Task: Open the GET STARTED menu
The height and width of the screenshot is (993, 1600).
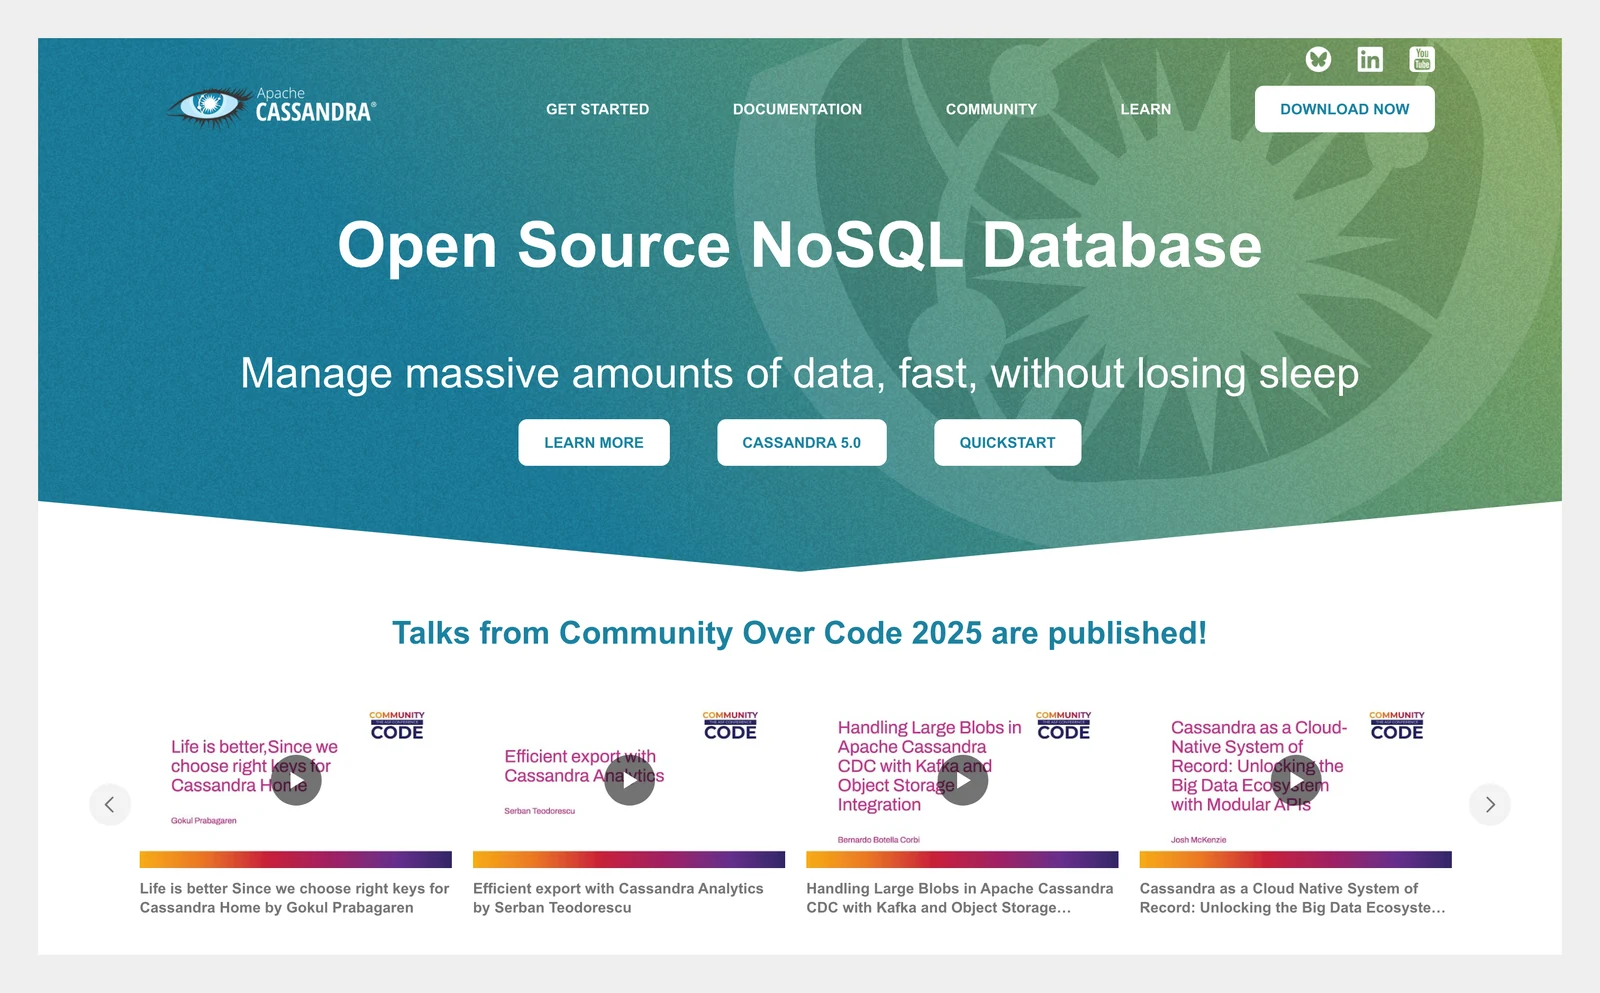Action: click(598, 109)
